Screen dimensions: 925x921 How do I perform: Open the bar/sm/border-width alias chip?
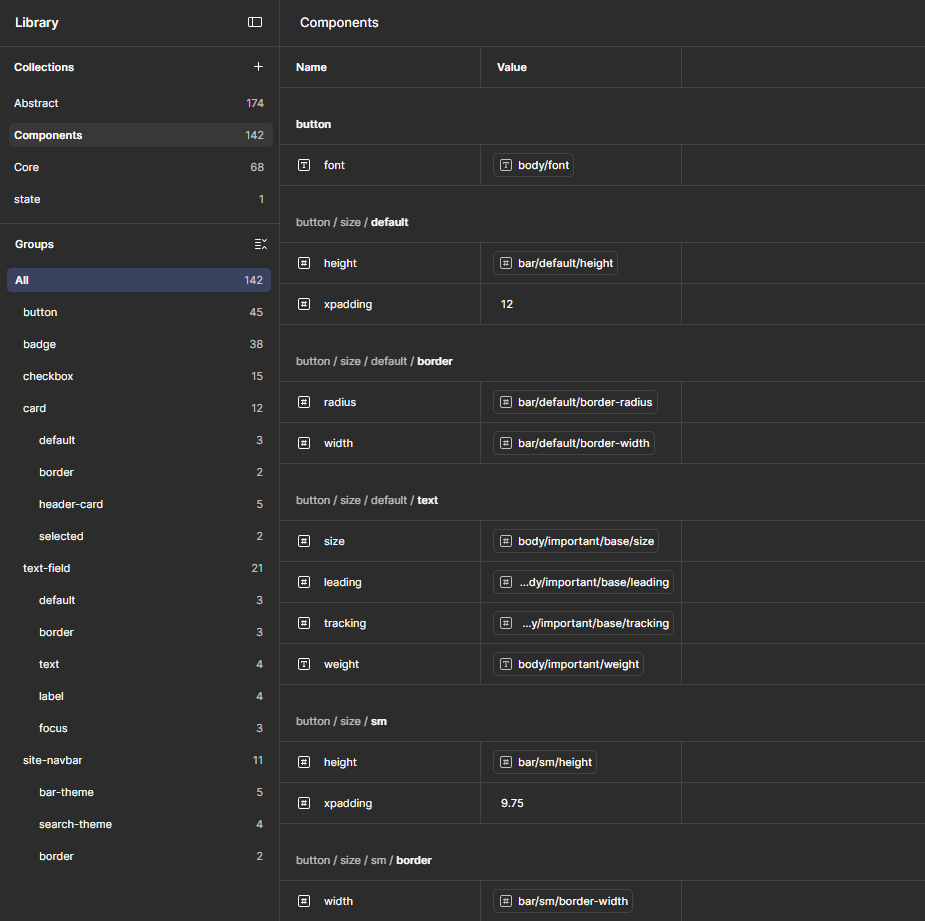click(563, 901)
